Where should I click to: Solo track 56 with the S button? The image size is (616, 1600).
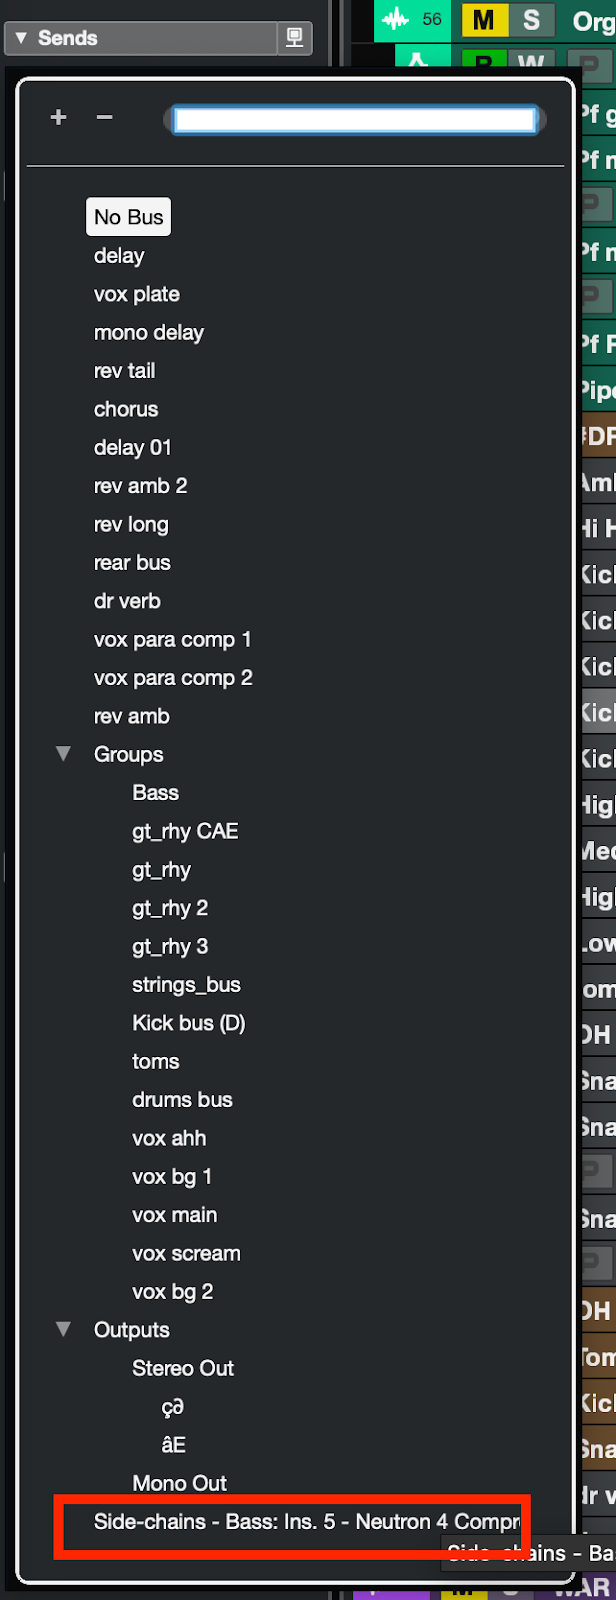point(531,19)
